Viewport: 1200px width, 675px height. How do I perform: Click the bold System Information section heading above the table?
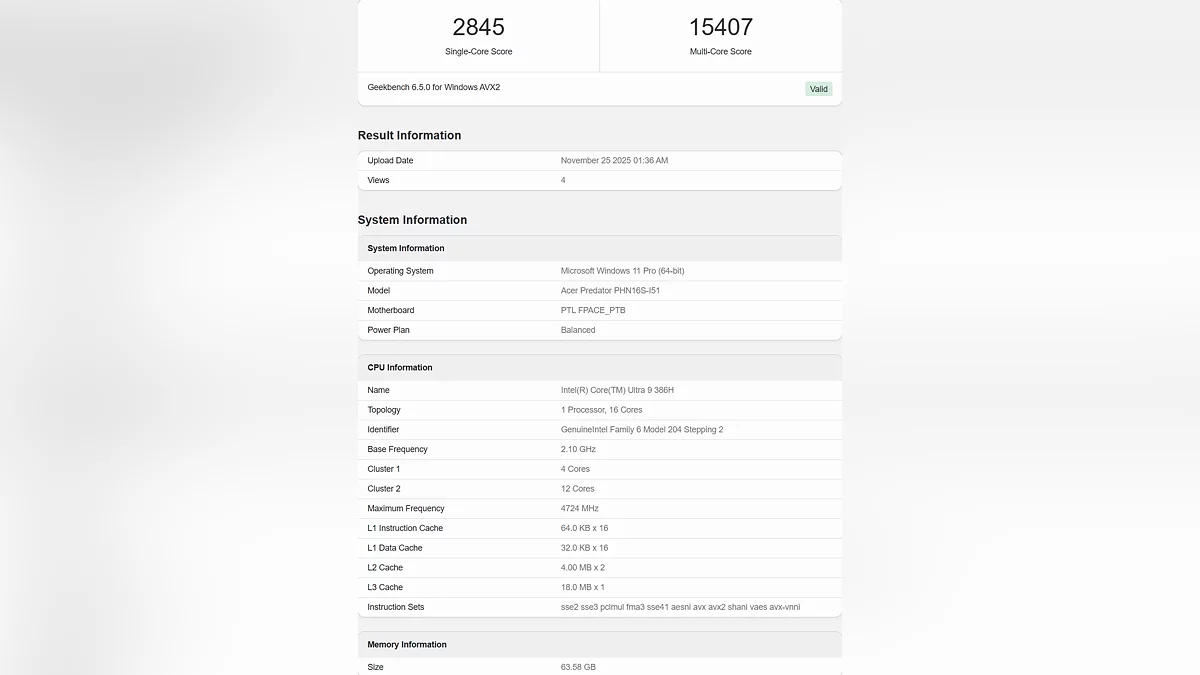412,220
